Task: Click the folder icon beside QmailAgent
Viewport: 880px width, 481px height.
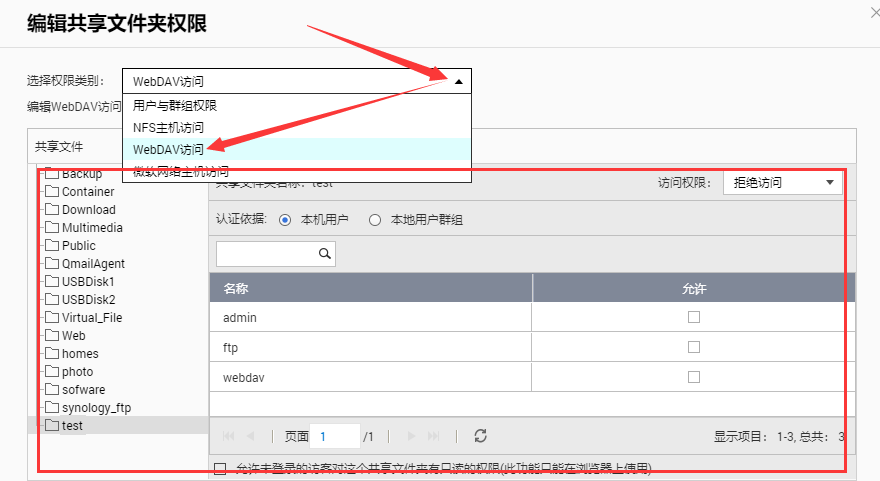Action: (x=52, y=263)
